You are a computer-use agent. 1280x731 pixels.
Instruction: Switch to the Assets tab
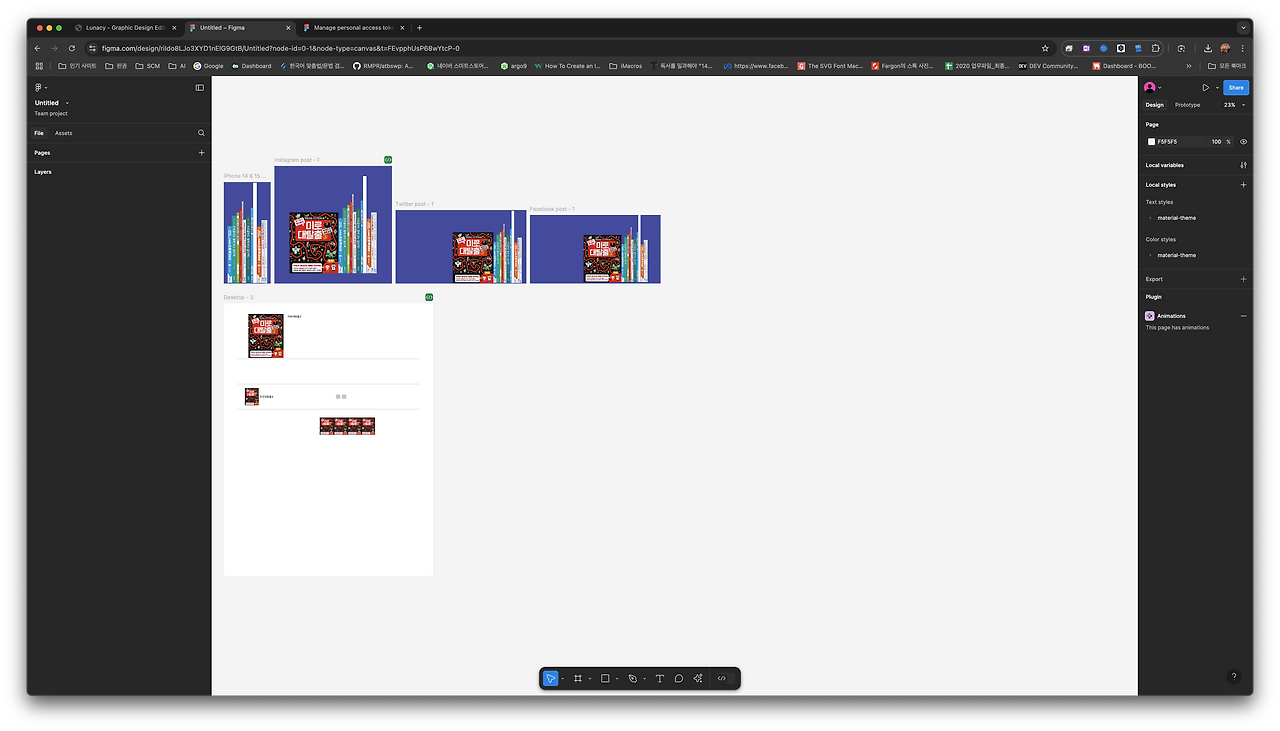click(63, 133)
